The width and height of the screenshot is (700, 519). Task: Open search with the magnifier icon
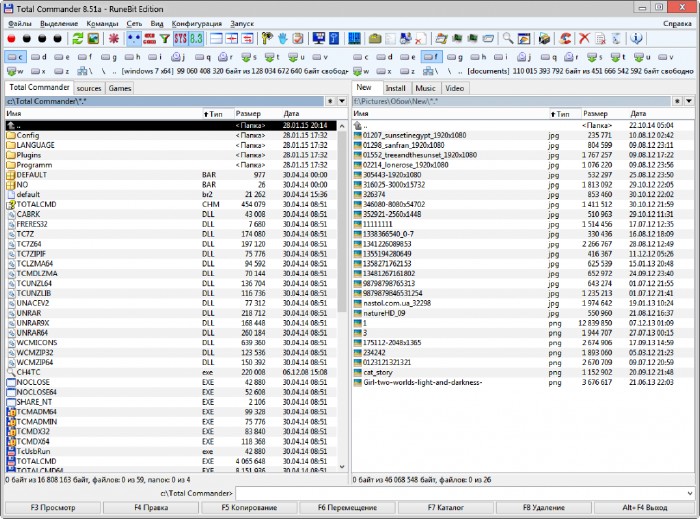pyautogui.click(x=508, y=39)
